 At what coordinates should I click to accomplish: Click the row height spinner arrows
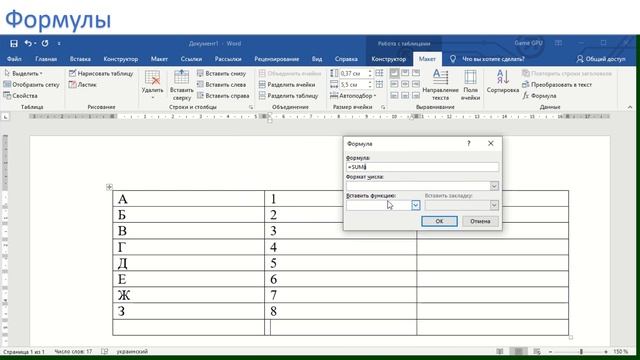pyautogui.click(x=370, y=73)
